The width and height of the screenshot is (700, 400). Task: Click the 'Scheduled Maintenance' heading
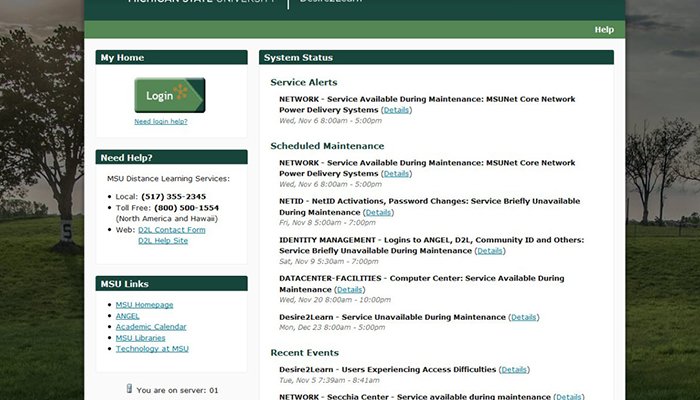point(327,146)
